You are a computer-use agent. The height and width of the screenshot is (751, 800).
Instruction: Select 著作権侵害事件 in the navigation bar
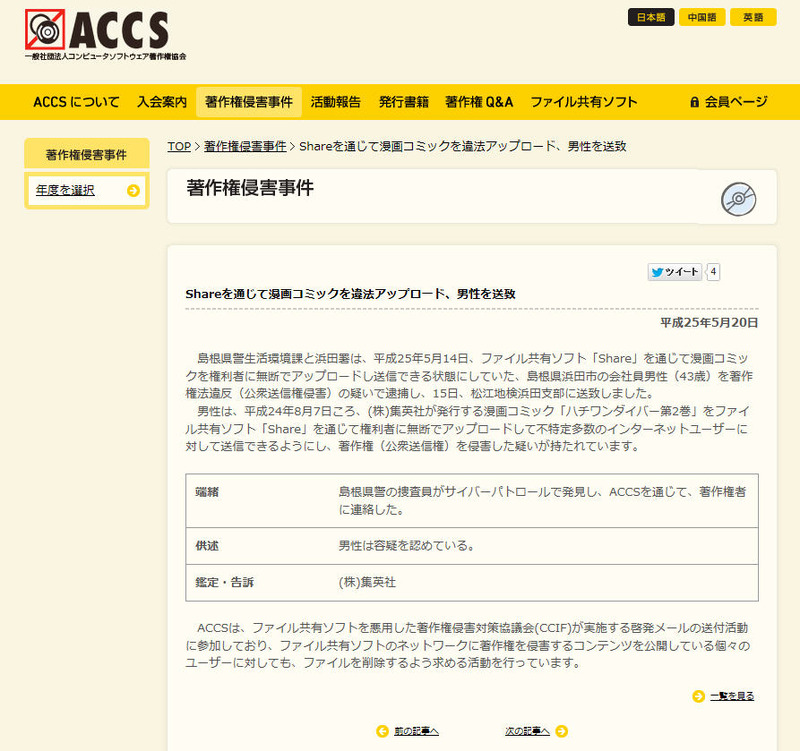pos(249,102)
